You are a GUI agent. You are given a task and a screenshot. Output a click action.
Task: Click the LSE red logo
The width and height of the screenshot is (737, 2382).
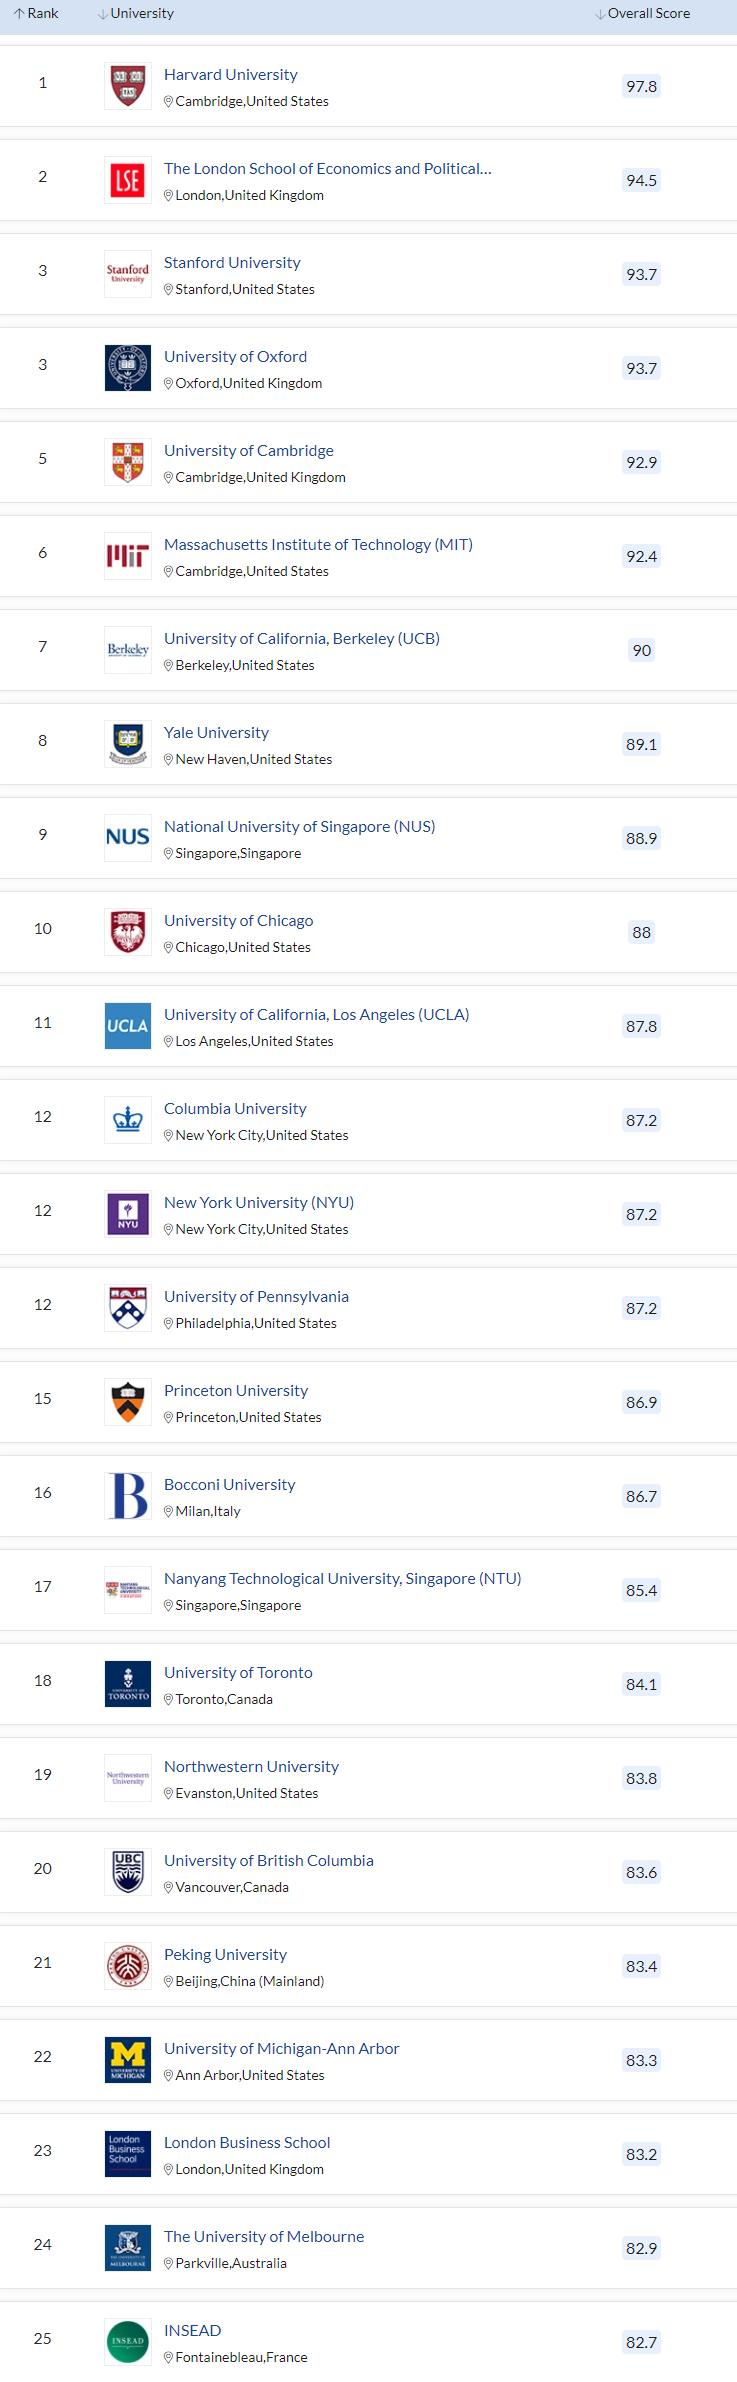(x=128, y=180)
